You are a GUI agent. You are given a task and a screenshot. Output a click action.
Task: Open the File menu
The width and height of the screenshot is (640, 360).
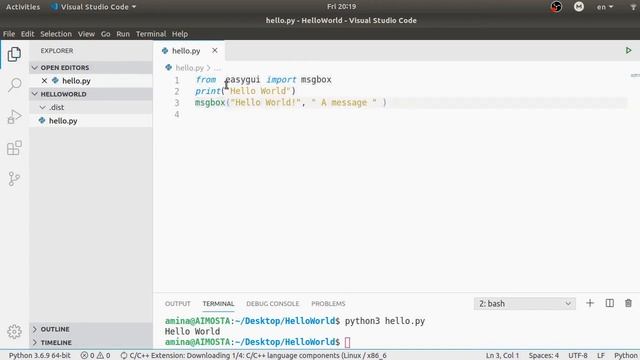click(x=9, y=34)
